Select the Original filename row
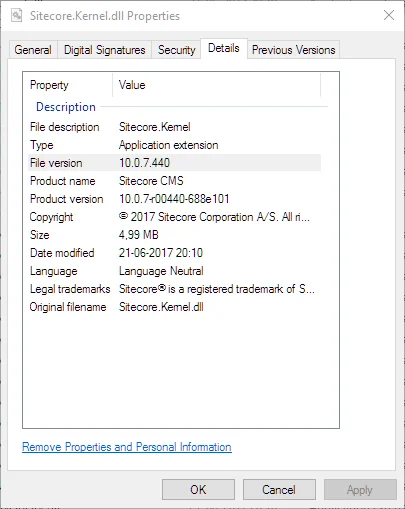Screen dimensions: 405x509 click(x=174, y=307)
